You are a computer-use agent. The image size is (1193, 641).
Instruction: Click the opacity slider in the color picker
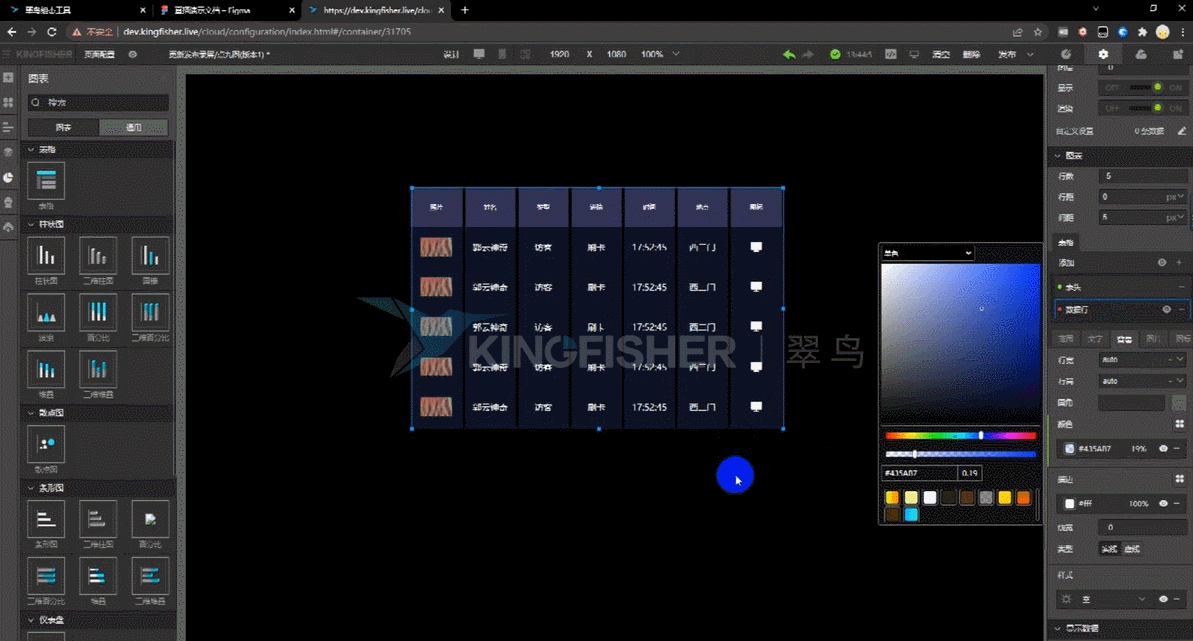(x=960, y=454)
